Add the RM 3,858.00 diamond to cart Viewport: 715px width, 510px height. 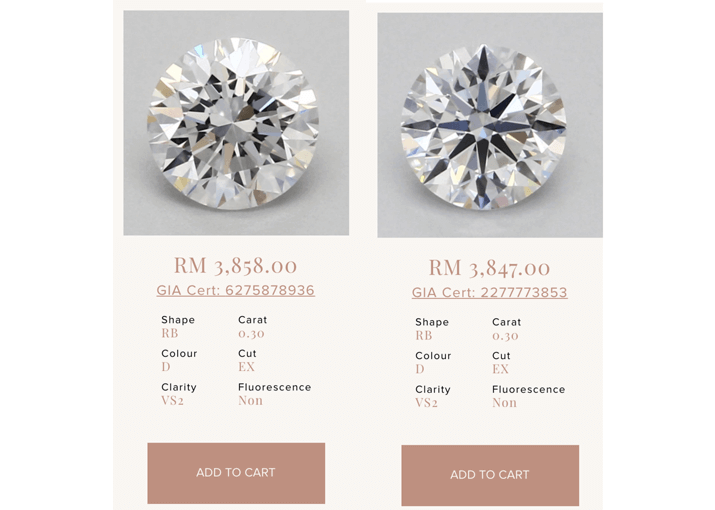pyautogui.click(x=236, y=473)
